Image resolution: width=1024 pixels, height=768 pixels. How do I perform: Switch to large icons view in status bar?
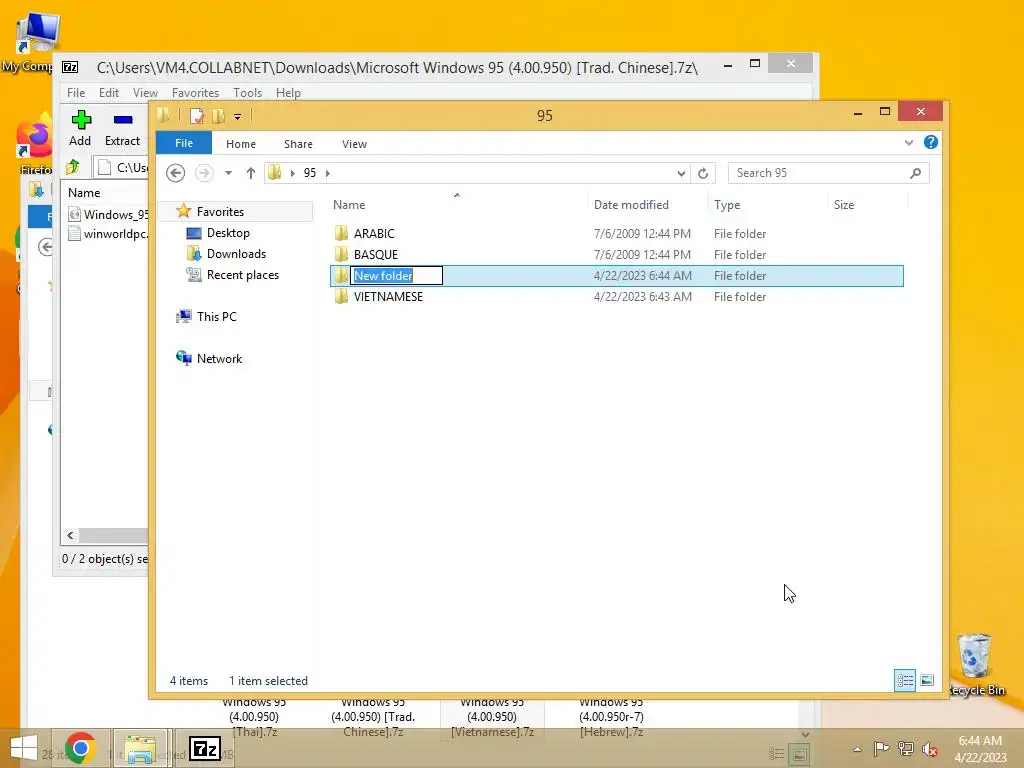(927, 680)
